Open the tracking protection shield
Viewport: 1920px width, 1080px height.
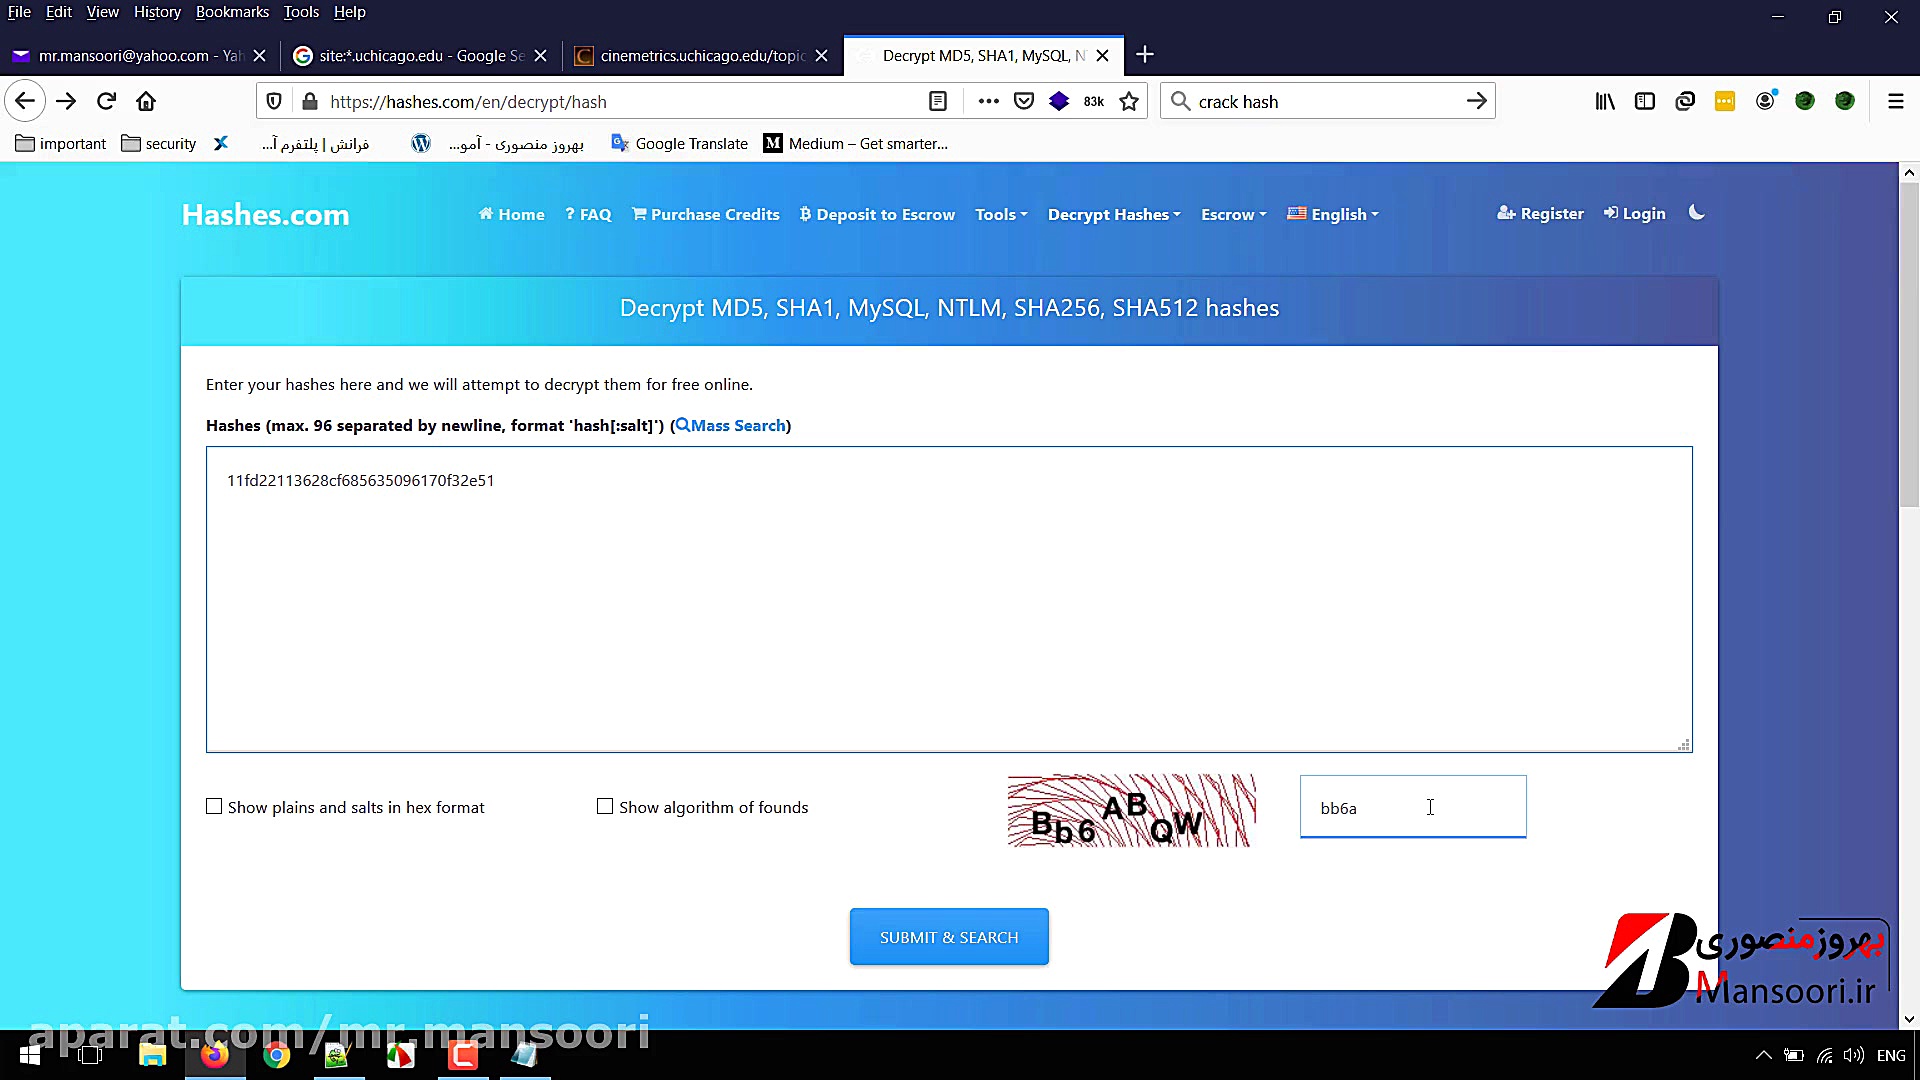point(274,101)
